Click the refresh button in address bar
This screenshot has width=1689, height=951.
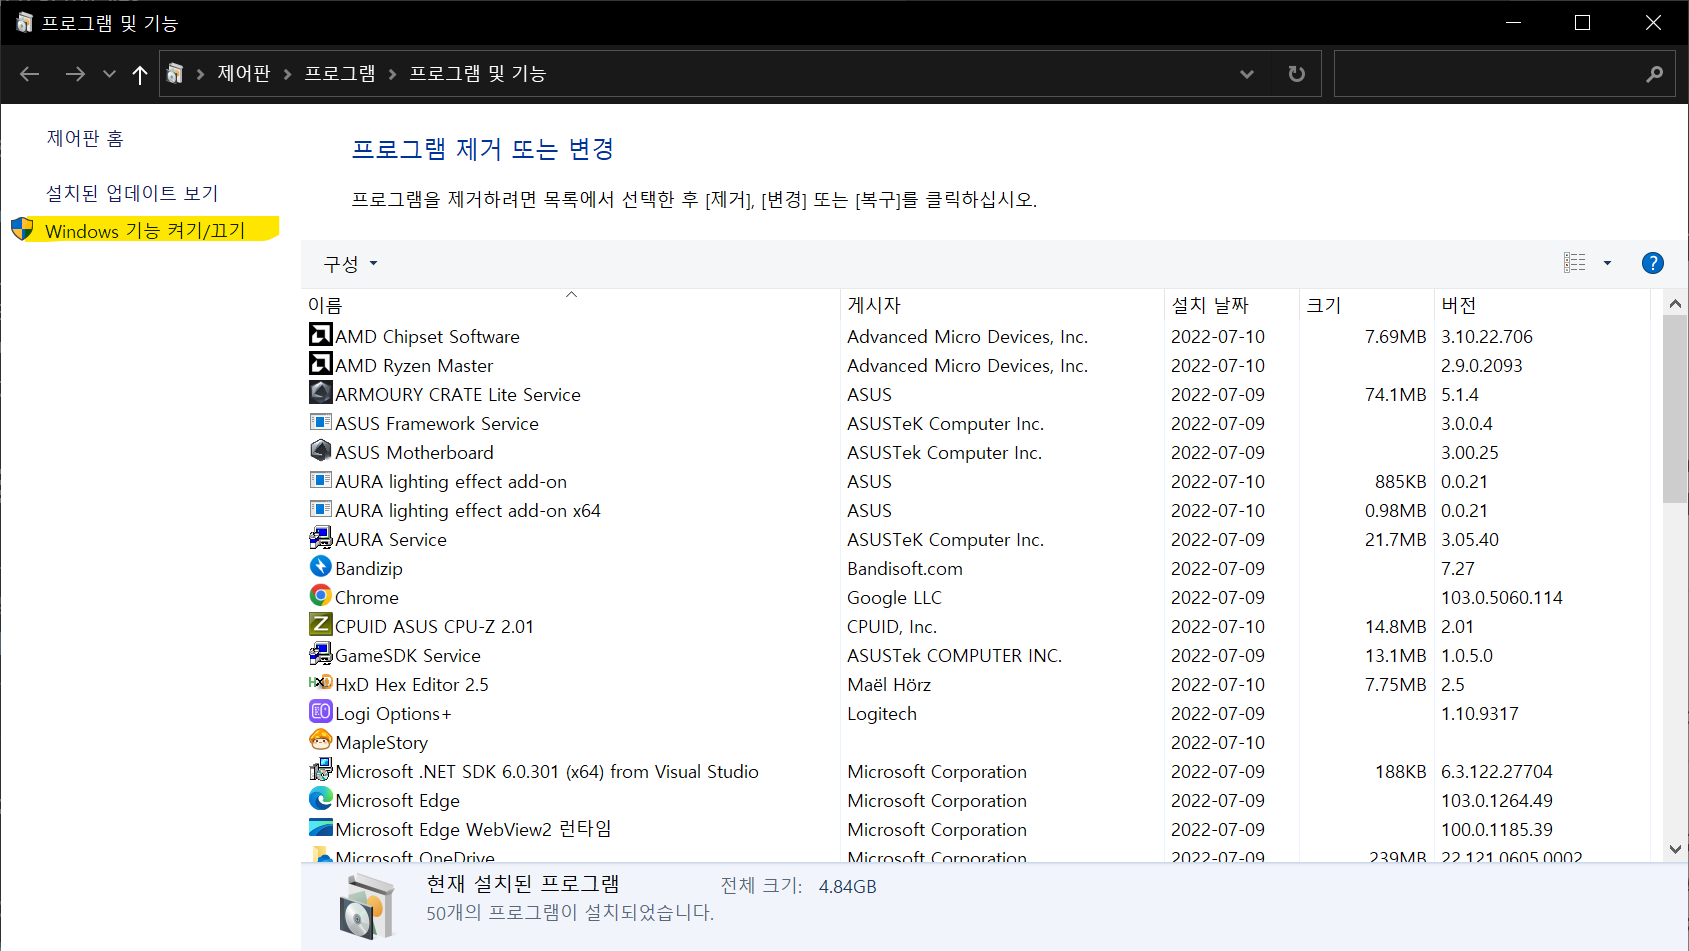1297,74
